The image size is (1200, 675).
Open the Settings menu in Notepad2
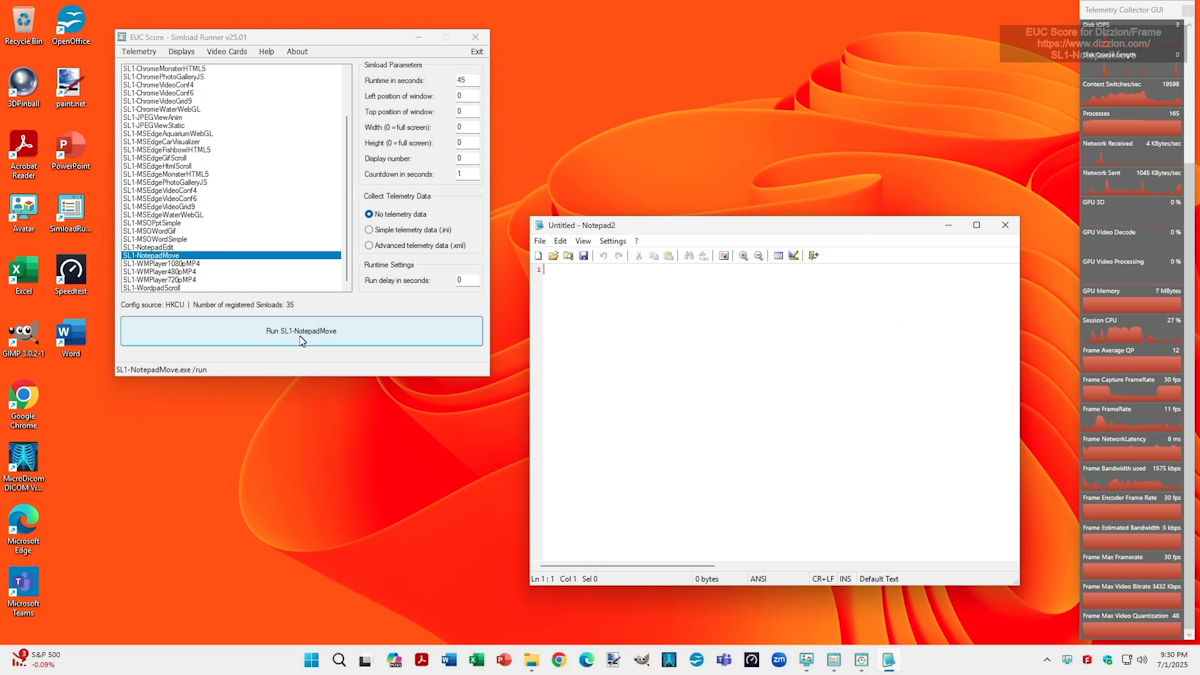pyautogui.click(x=612, y=241)
